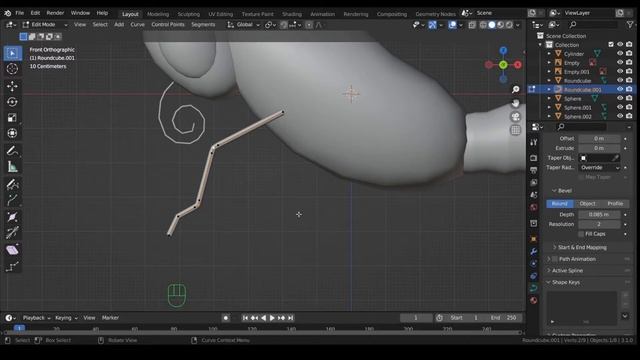Hide Cylinder object in viewport
This screenshot has width=640, height=360.
(x=620, y=53)
